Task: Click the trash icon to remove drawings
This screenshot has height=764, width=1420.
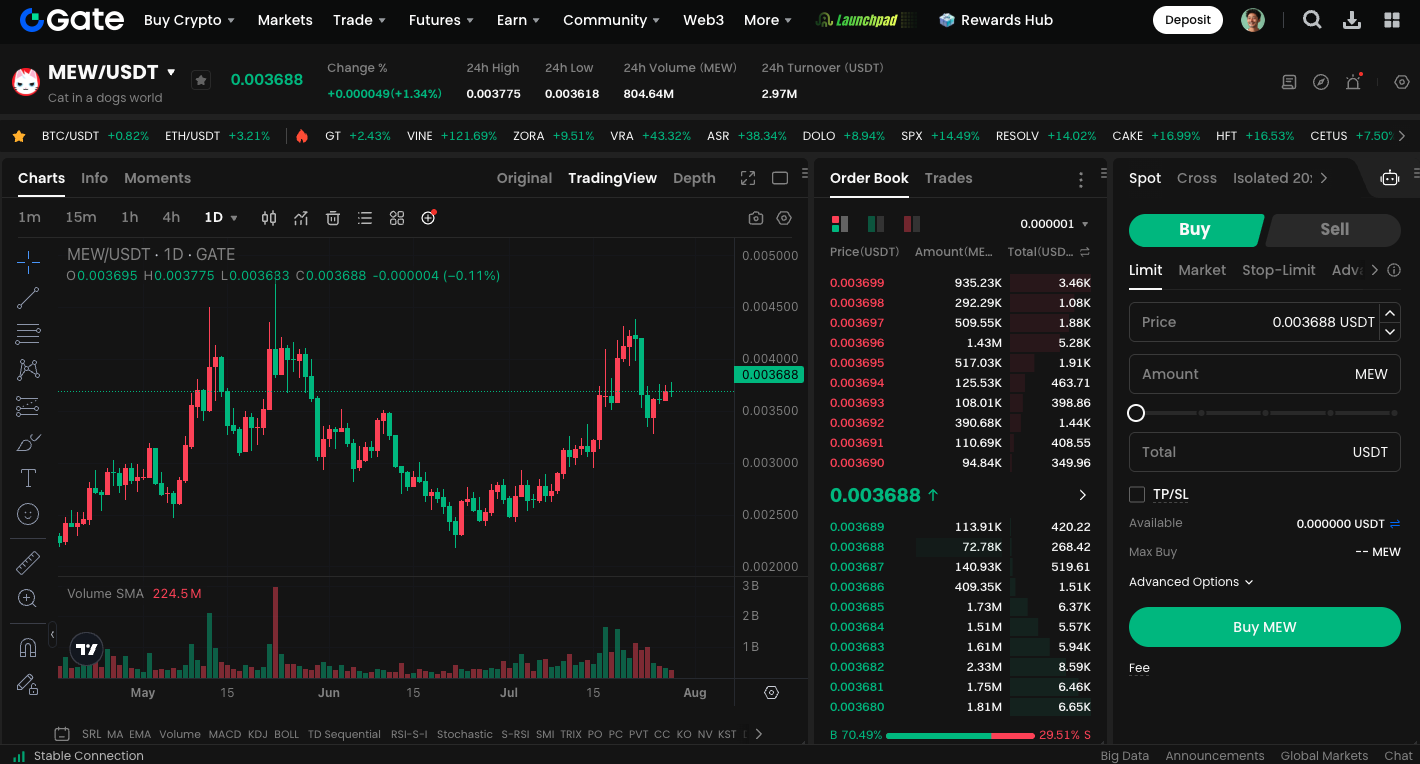Action: click(333, 218)
